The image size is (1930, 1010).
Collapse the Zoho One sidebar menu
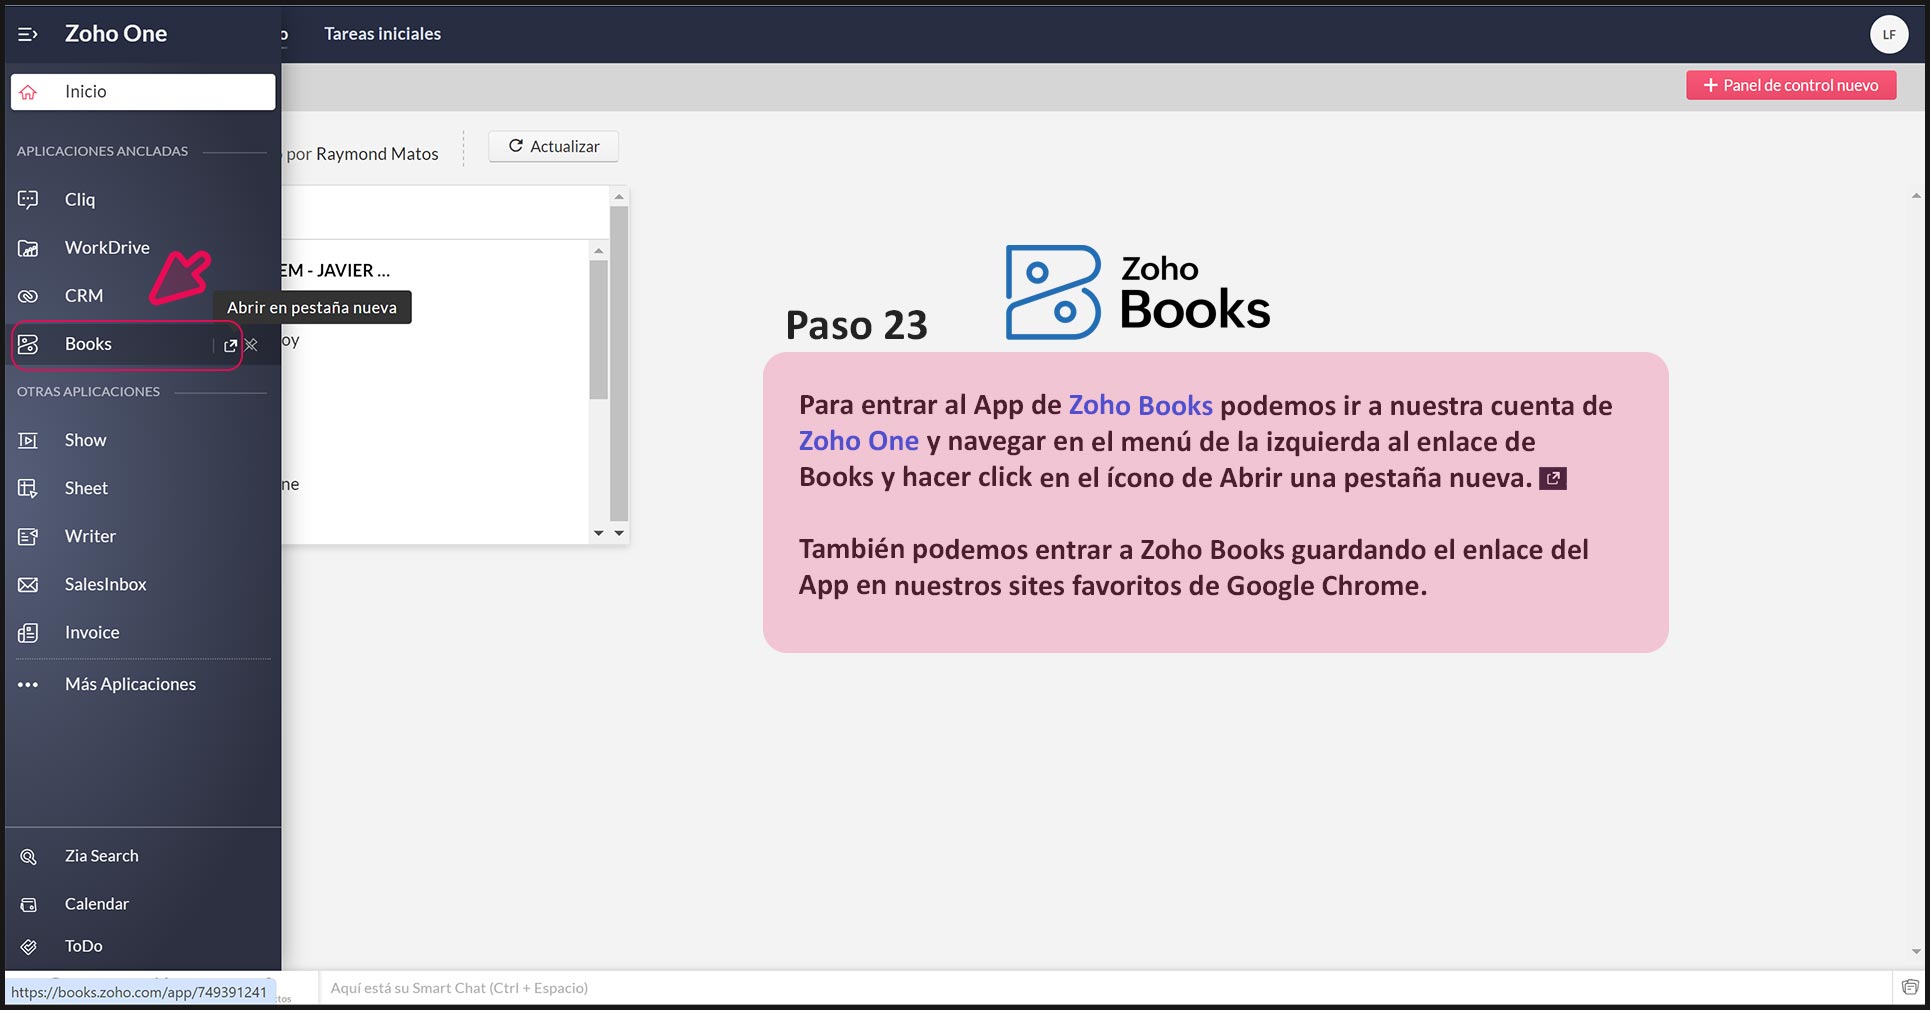[28, 34]
